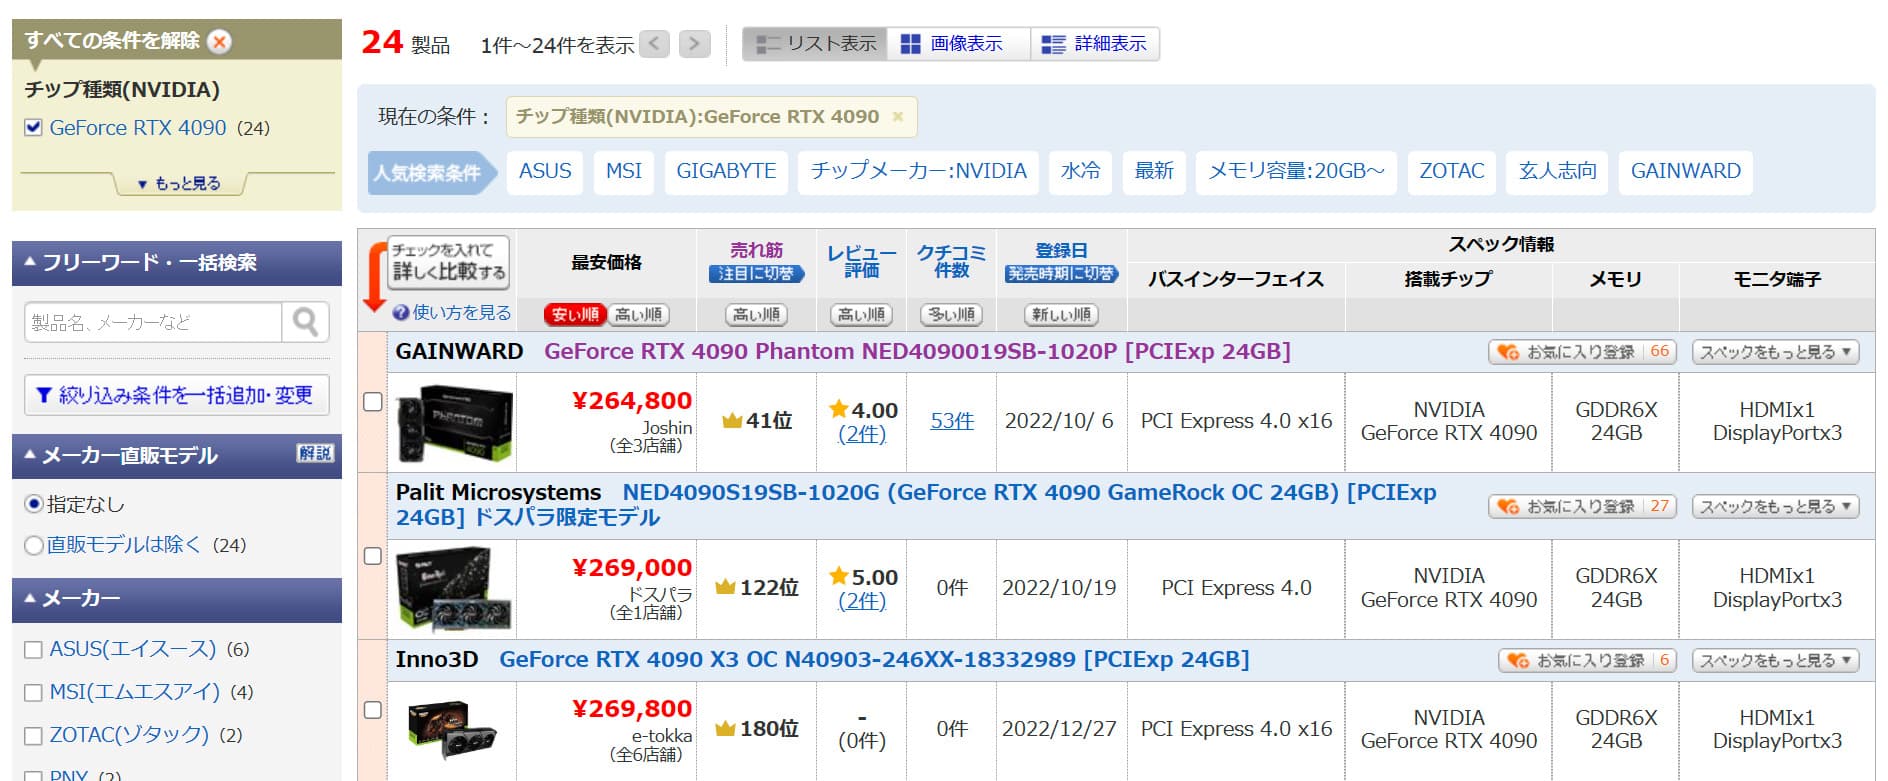This screenshot has height=781, width=1888.
Task: Filter by チップメーカー:NVIDIA condition
Action: (x=918, y=172)
